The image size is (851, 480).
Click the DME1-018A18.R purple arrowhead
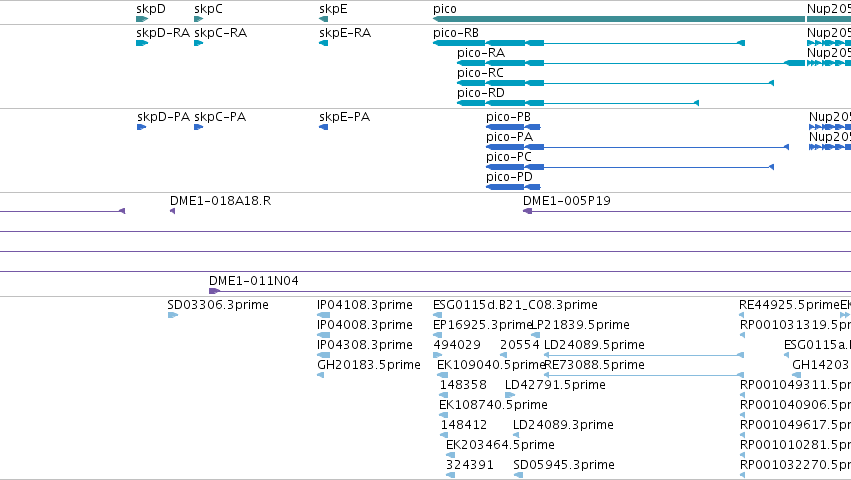pyautogui.click(x=173, y=211)
